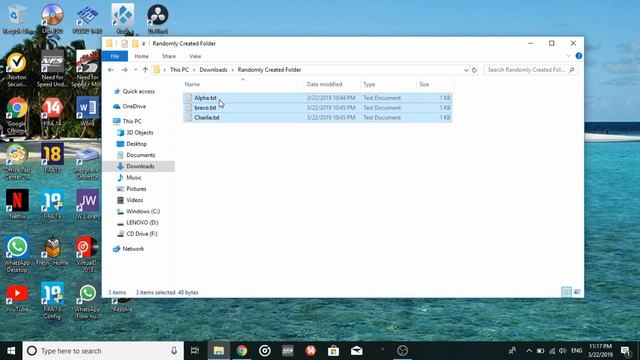Click Cortana microphone icon in search box
Viewport: 640px width, 360px height.
(174, 351)
